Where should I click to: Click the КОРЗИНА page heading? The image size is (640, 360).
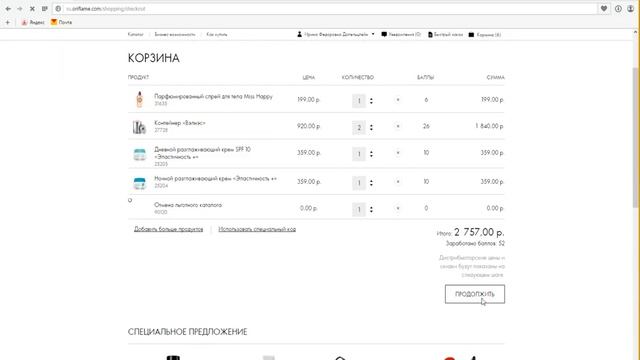point(153,58)
